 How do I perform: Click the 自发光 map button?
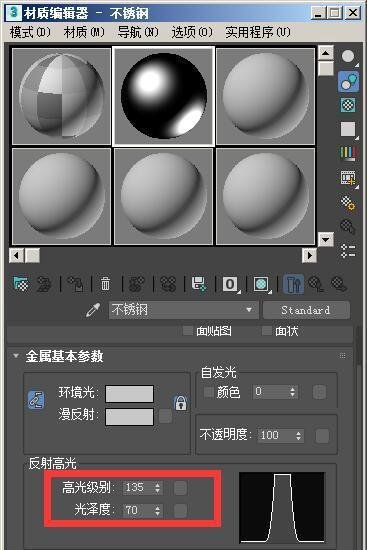[319, 392]
